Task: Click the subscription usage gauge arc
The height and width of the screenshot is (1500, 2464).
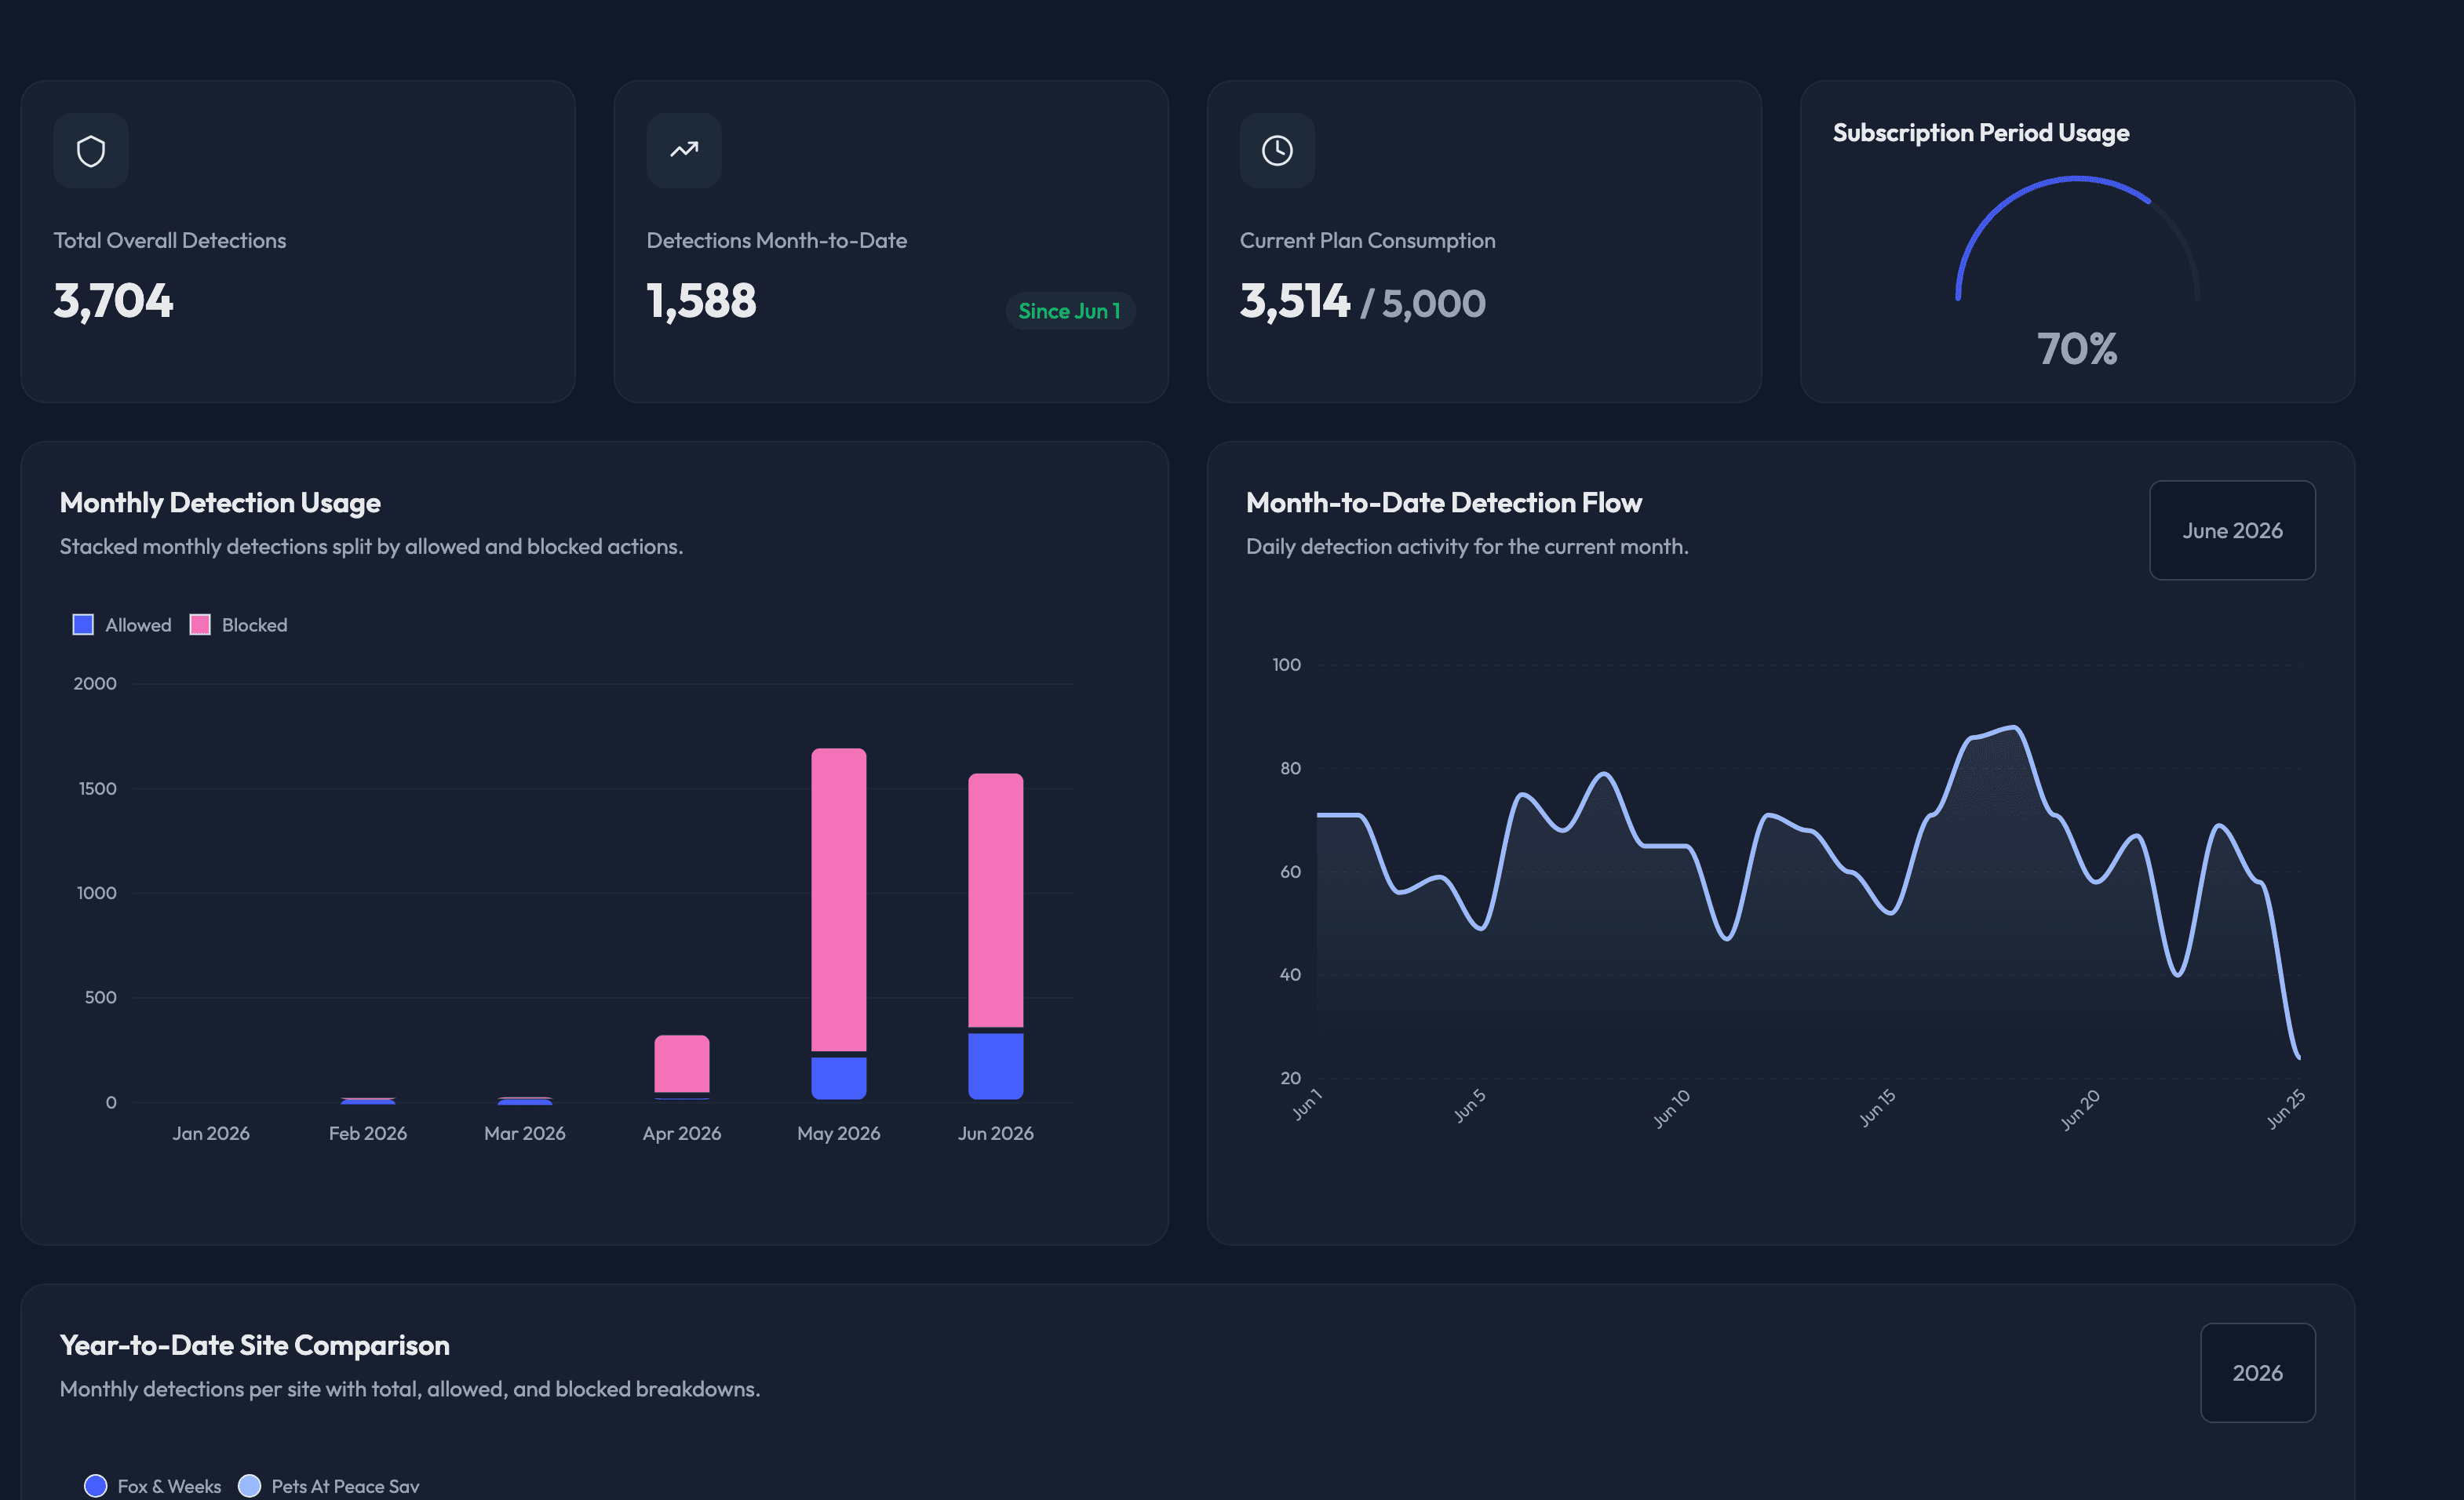Action: [2077, 238]
